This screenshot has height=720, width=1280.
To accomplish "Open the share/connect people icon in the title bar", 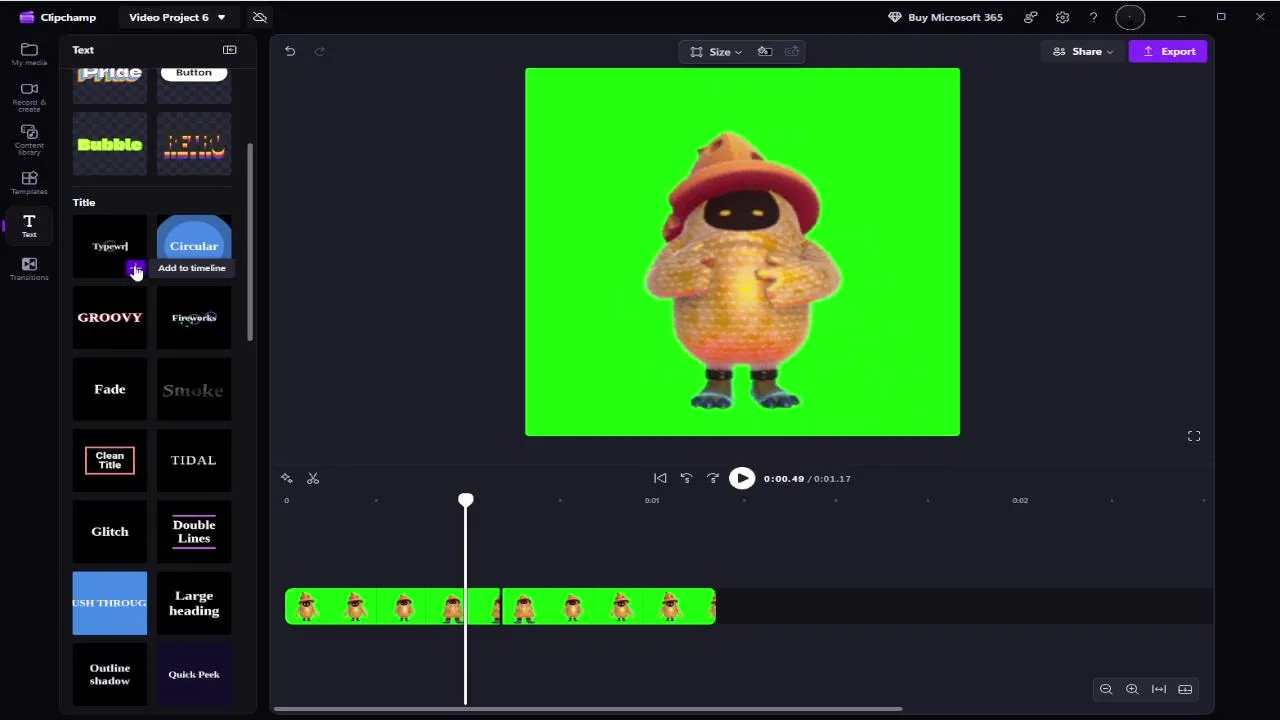I will [1030, 17].
